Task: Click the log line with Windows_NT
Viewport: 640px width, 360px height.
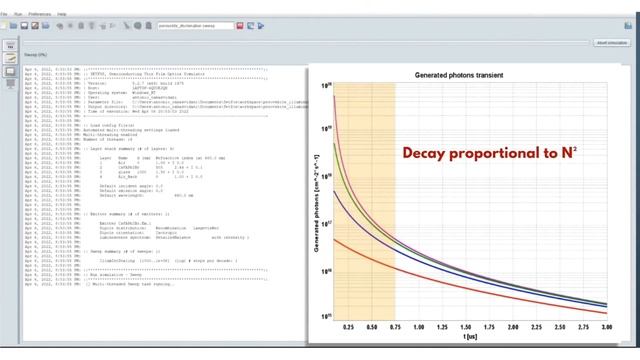Action: coord(96,93)
